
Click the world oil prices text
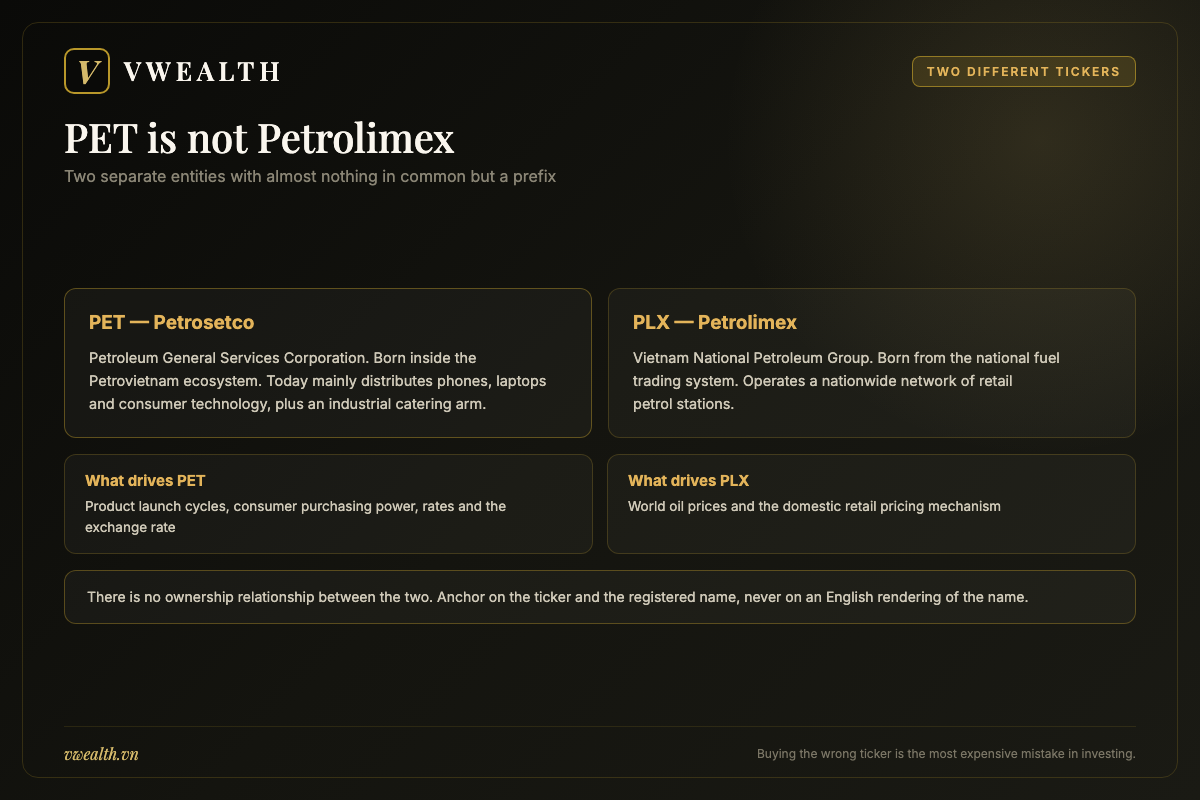[814, 506]
